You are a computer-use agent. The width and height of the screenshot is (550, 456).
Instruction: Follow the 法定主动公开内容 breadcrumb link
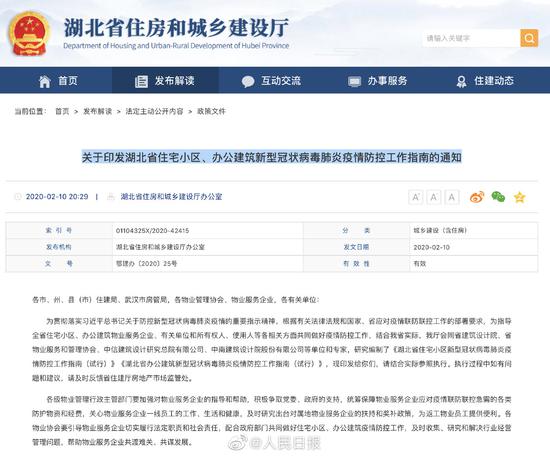[x=154, y=111]
